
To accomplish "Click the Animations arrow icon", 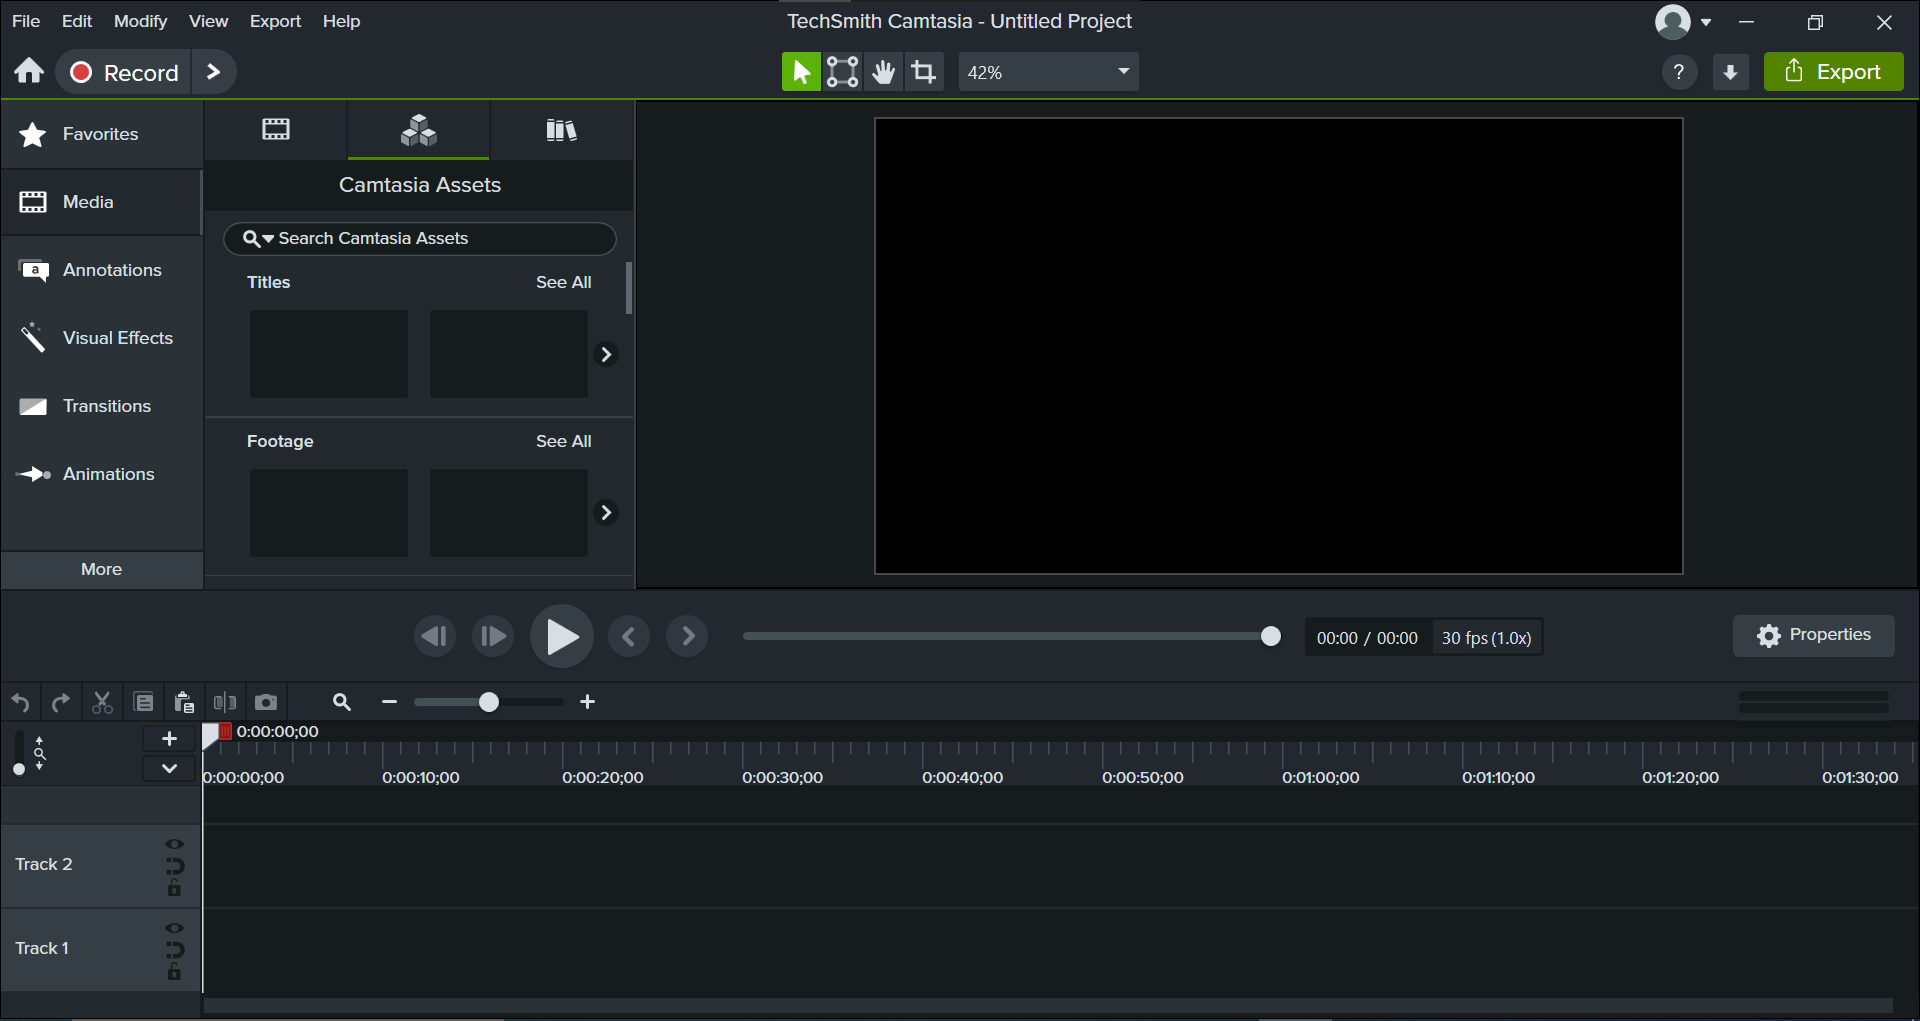I will pos(33,474).
